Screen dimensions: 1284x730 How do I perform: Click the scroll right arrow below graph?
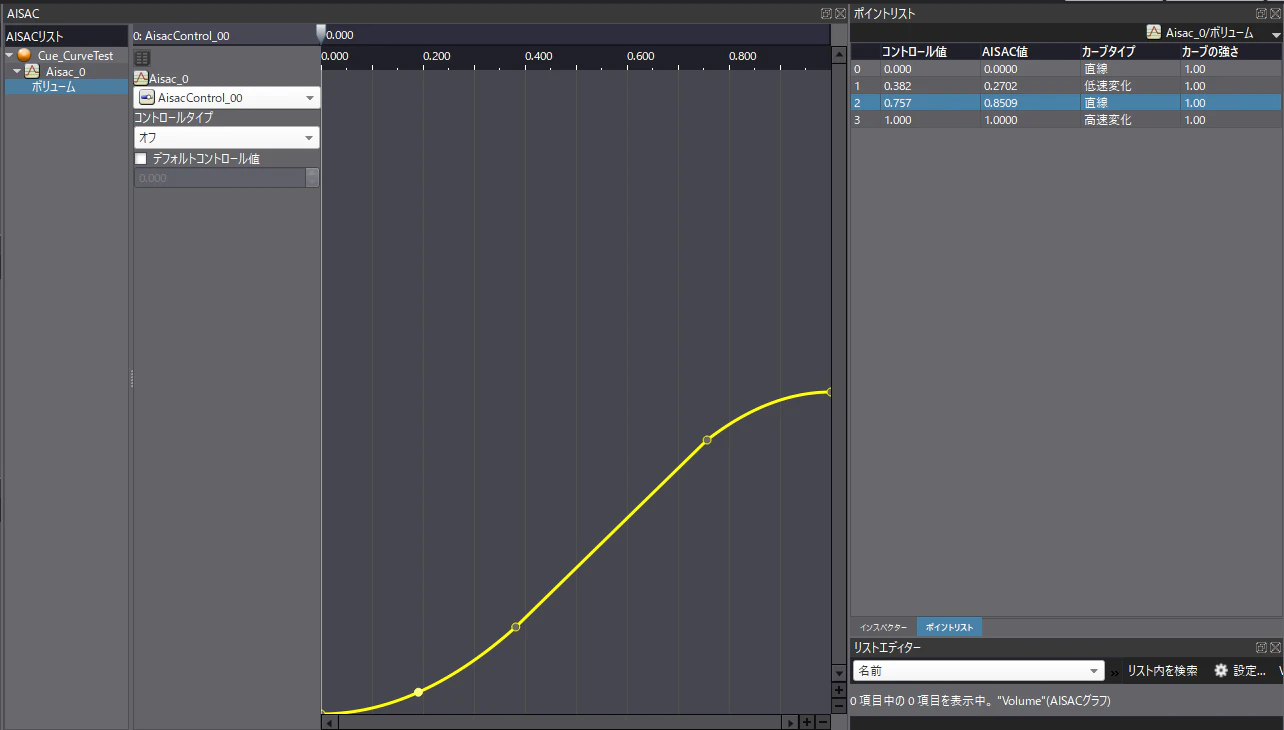pyautogui.click(x=790, y=722)
